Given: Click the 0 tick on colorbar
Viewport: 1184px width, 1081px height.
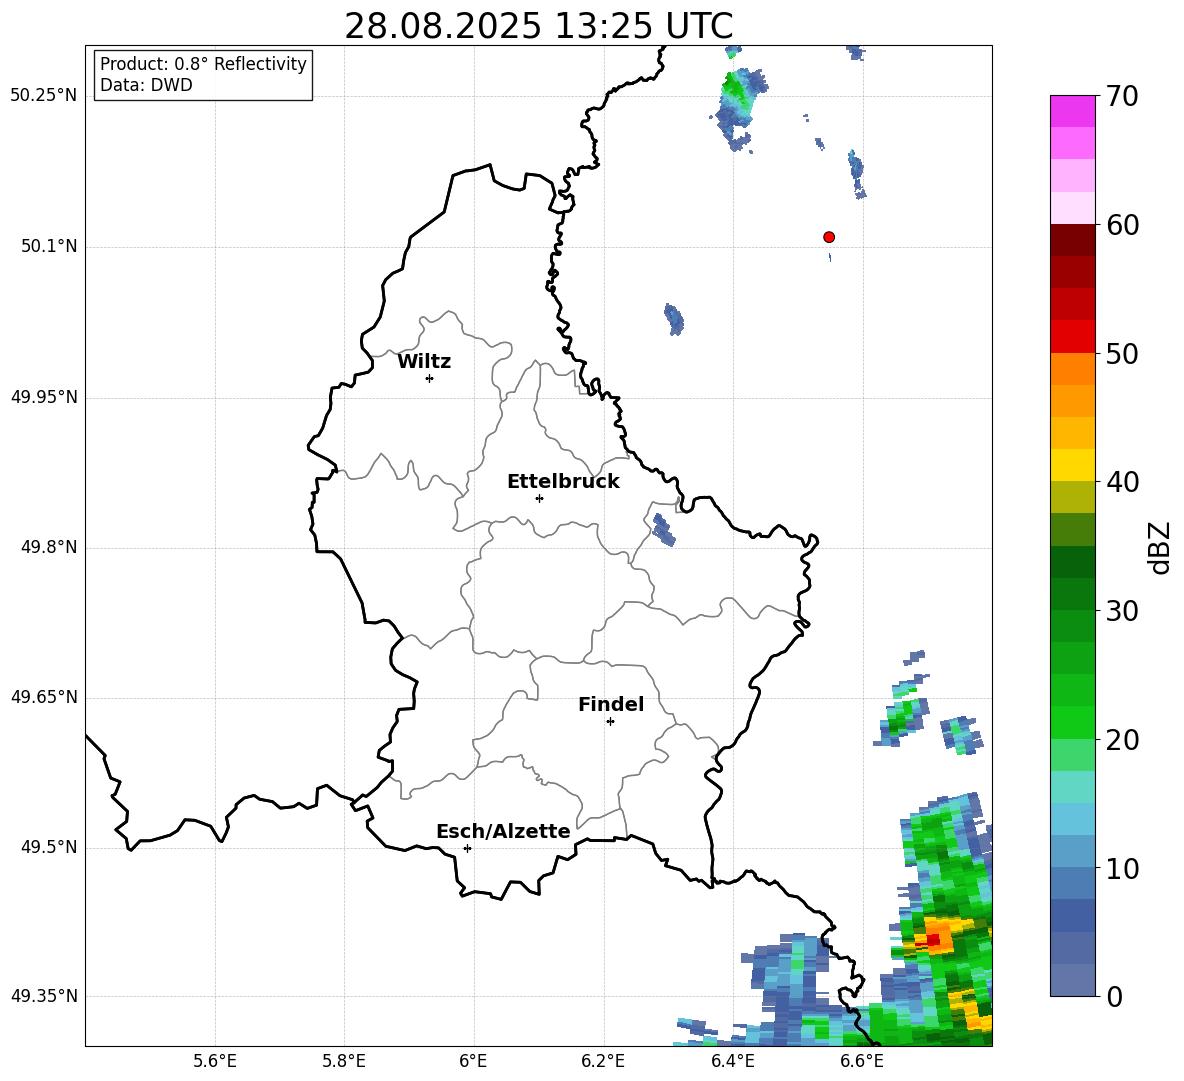Looking at the screenshot, I should click(1114, 997).
